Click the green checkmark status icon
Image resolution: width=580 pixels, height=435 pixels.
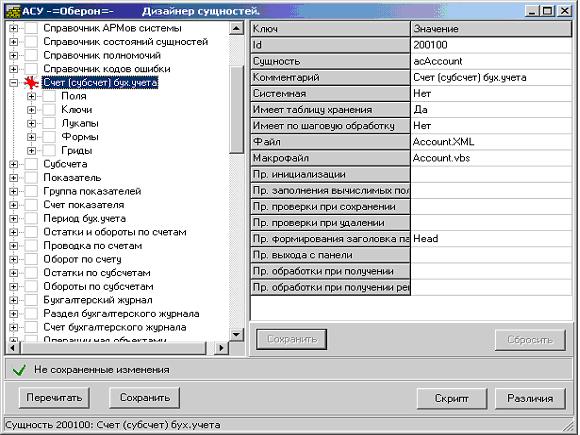(19, 370)
